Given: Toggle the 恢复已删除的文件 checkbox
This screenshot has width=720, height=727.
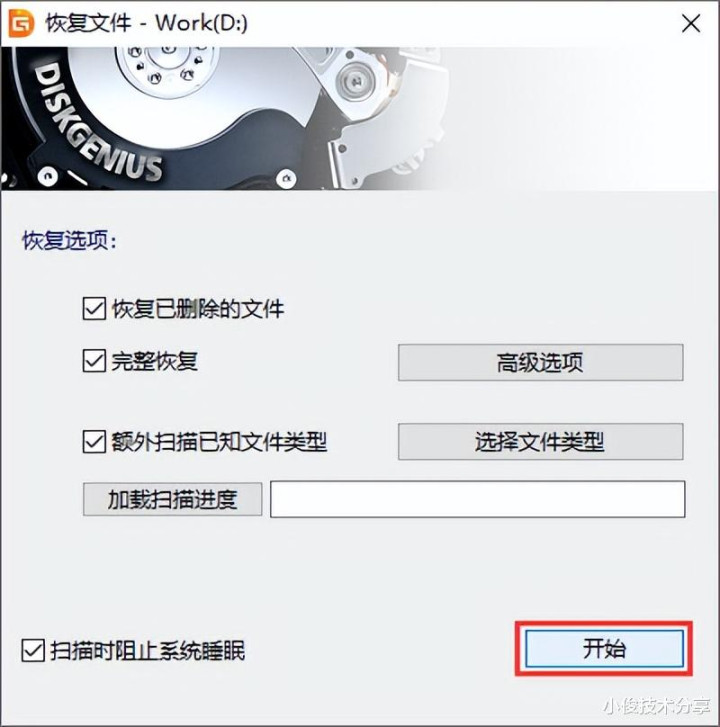Looking at the screenshot, I should click(x=94, y=309).
